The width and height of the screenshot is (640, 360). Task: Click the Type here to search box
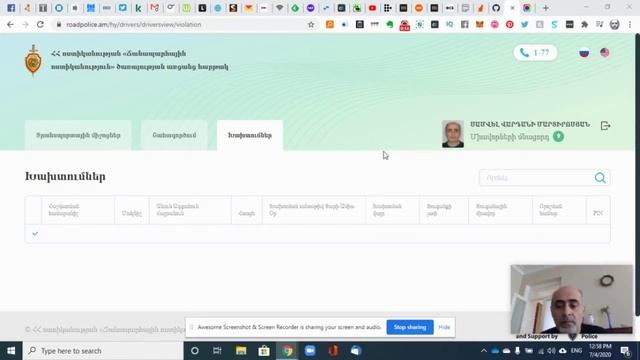103,351
